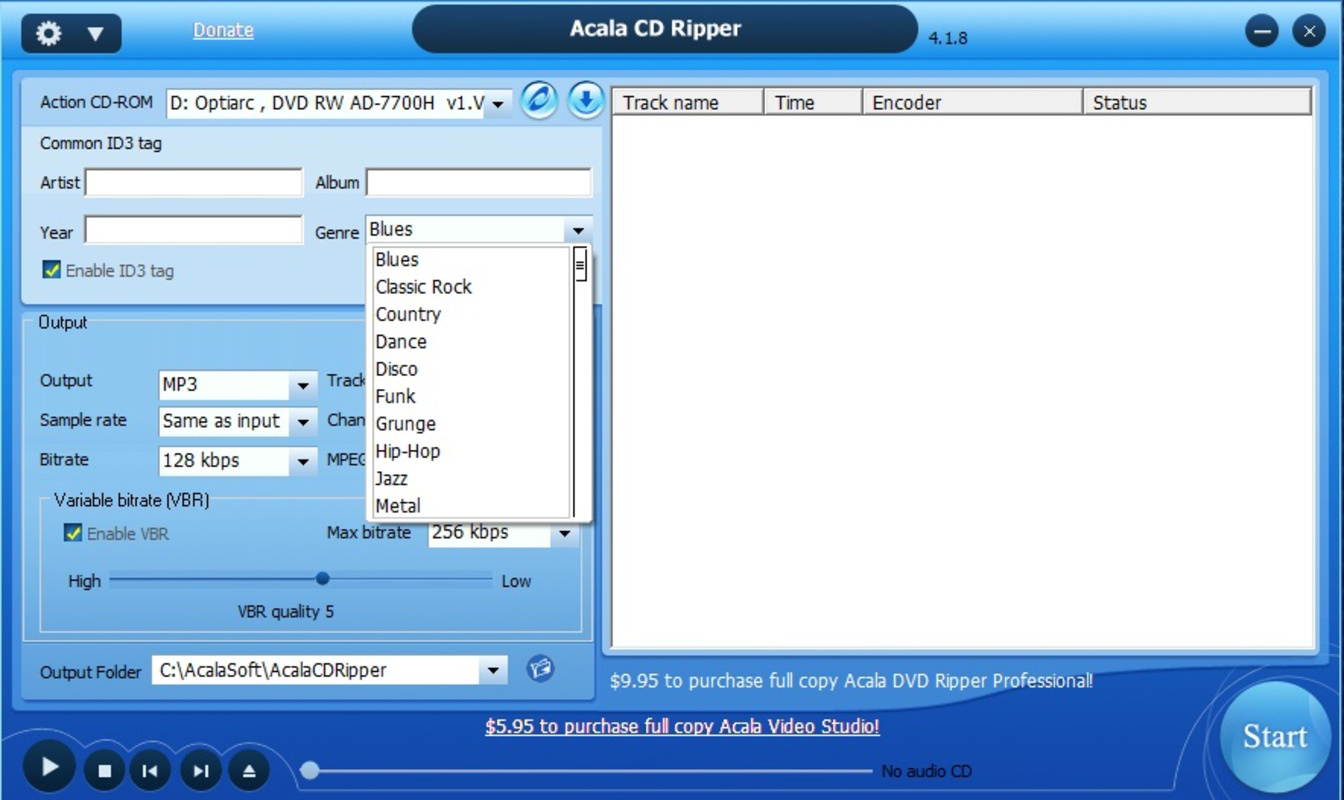1344x800 pixels.
Task: Click the VBR quality slider handle
Action: (x=322, y=578)
